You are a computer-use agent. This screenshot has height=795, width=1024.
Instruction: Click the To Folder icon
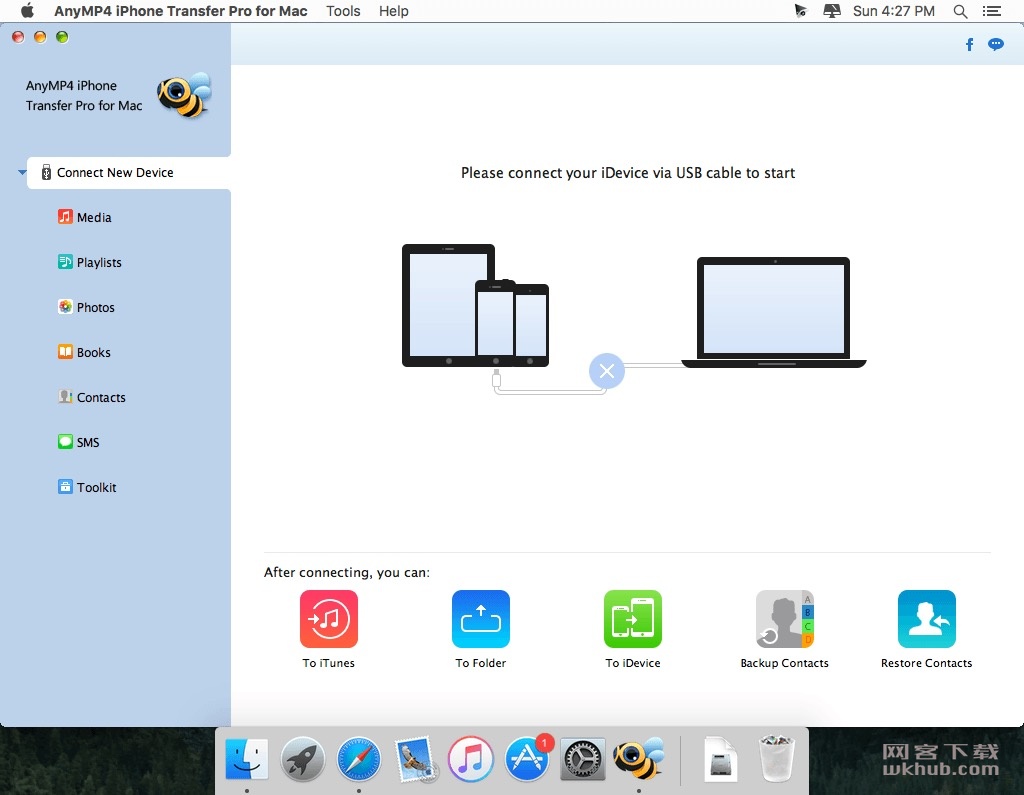pos(481,619)
